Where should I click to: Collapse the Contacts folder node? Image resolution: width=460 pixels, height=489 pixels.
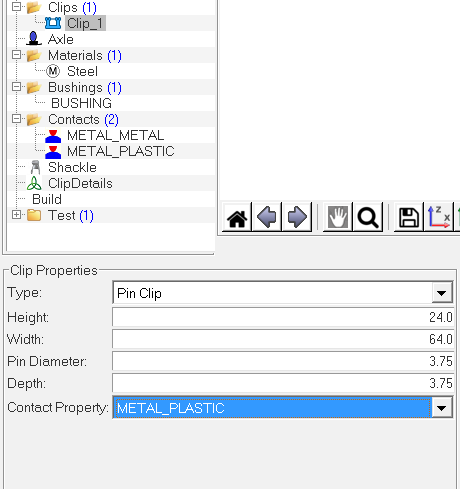16,119
